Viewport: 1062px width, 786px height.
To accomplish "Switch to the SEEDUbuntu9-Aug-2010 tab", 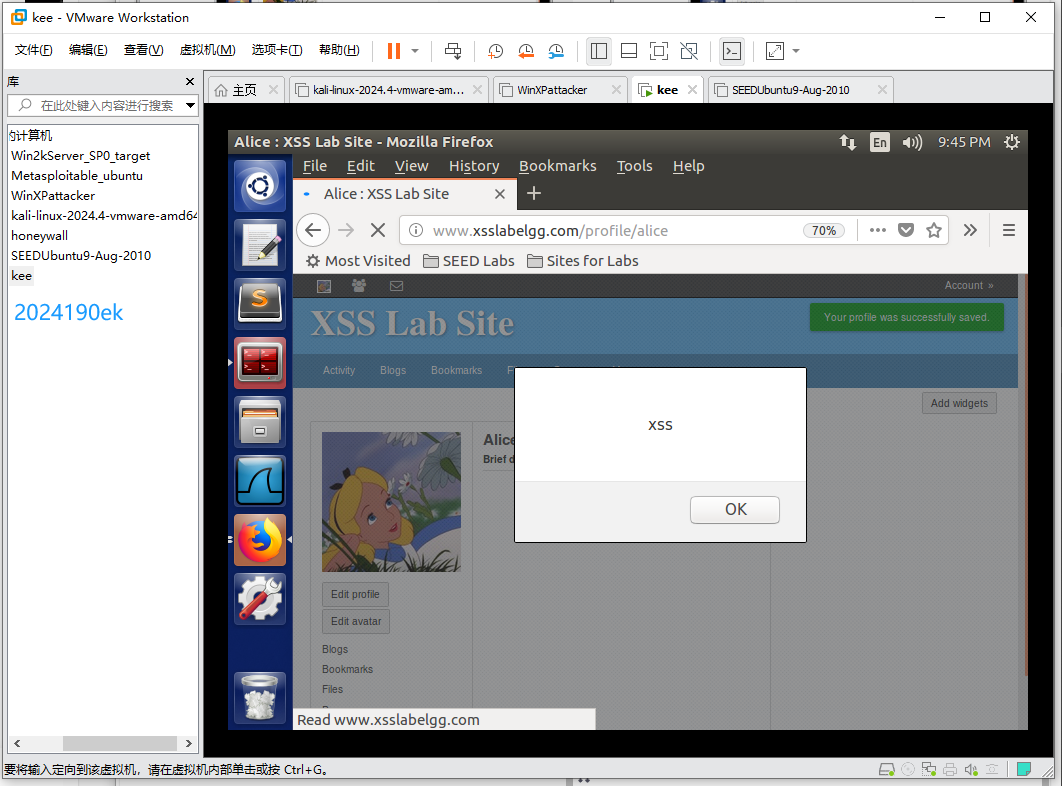I will (x=790, y=90).
